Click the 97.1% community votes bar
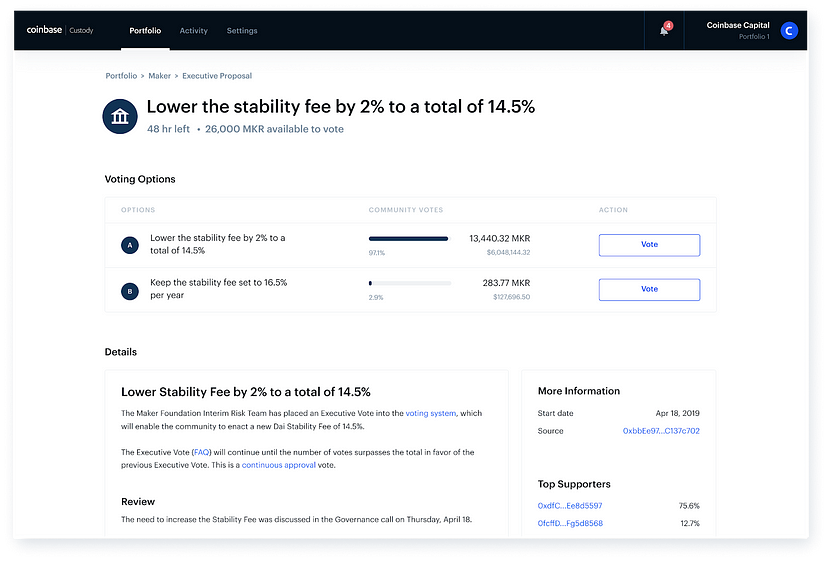Screen dimensions: 828x561 point(408,239)
